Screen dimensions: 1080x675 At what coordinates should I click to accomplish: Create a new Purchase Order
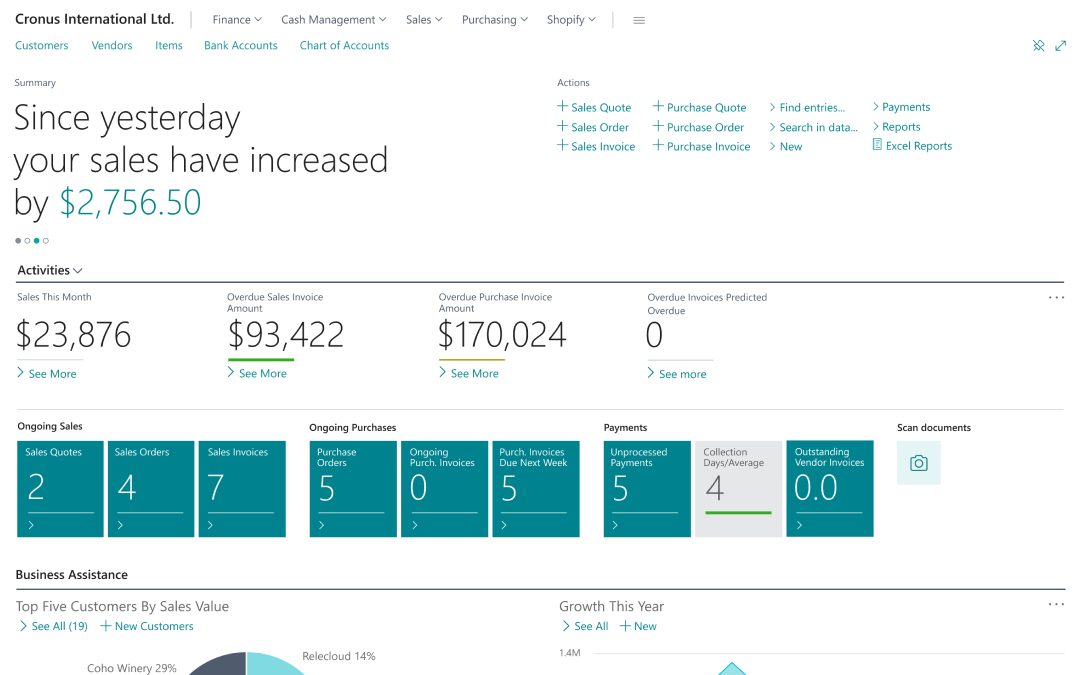click(x=698, y=127)
